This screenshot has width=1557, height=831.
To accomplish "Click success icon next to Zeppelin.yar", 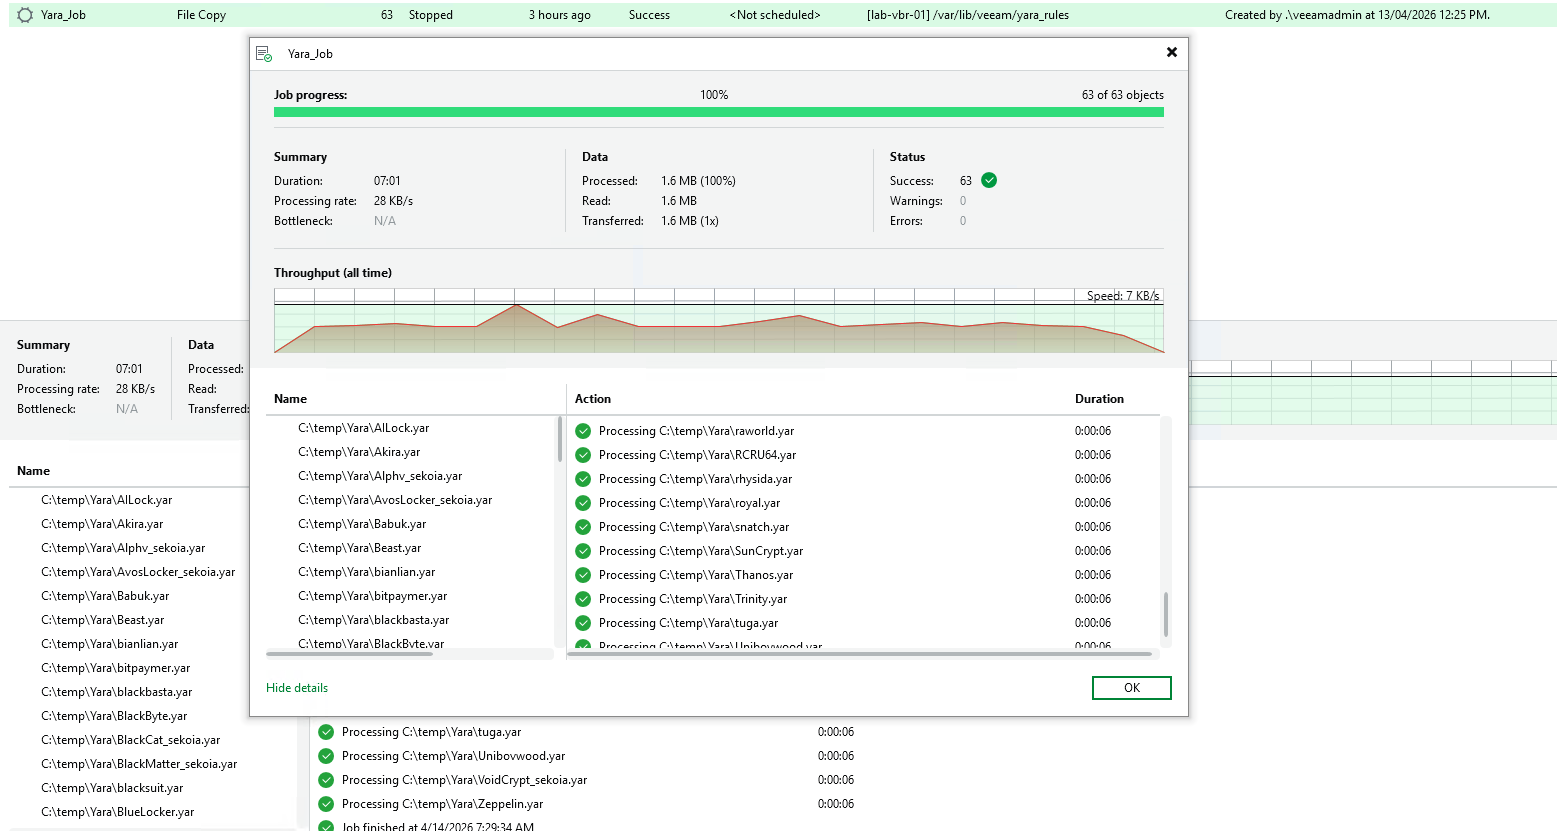I will [x=326, y=804].
